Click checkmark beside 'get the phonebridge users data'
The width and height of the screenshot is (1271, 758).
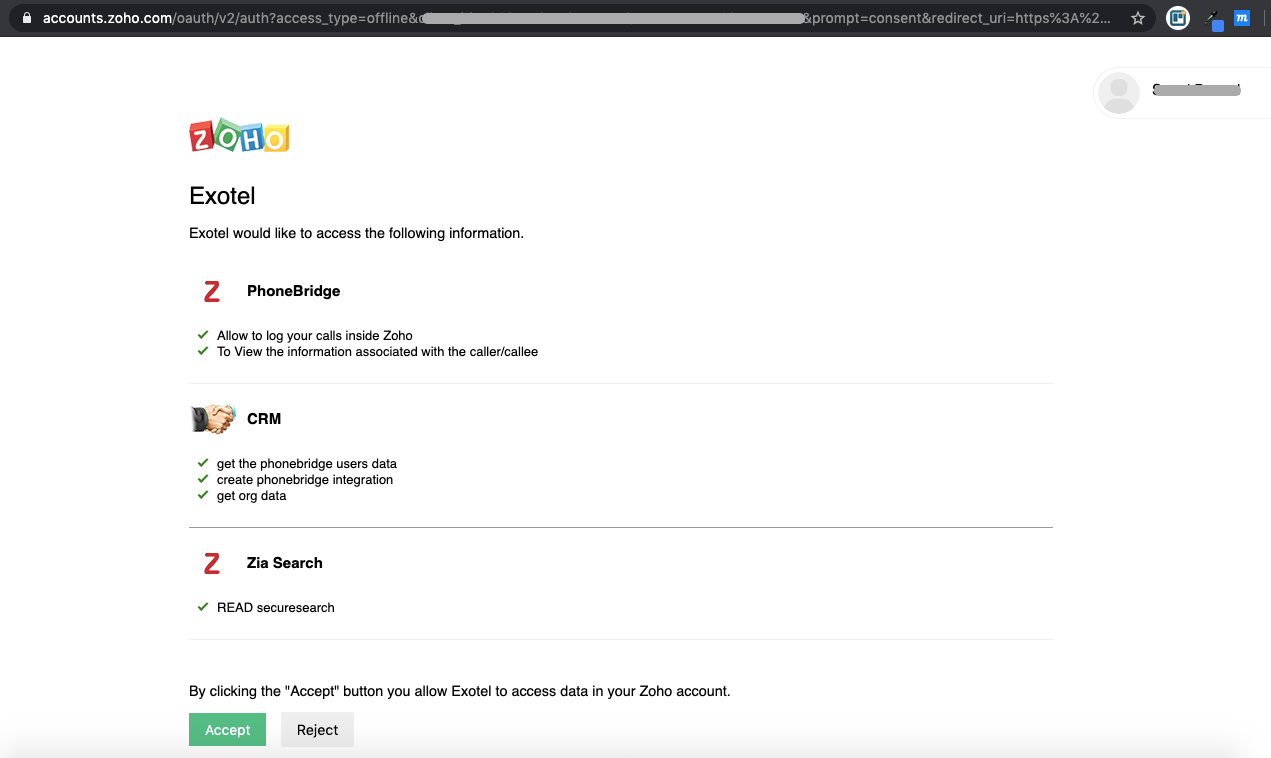(x=203, y=463)
